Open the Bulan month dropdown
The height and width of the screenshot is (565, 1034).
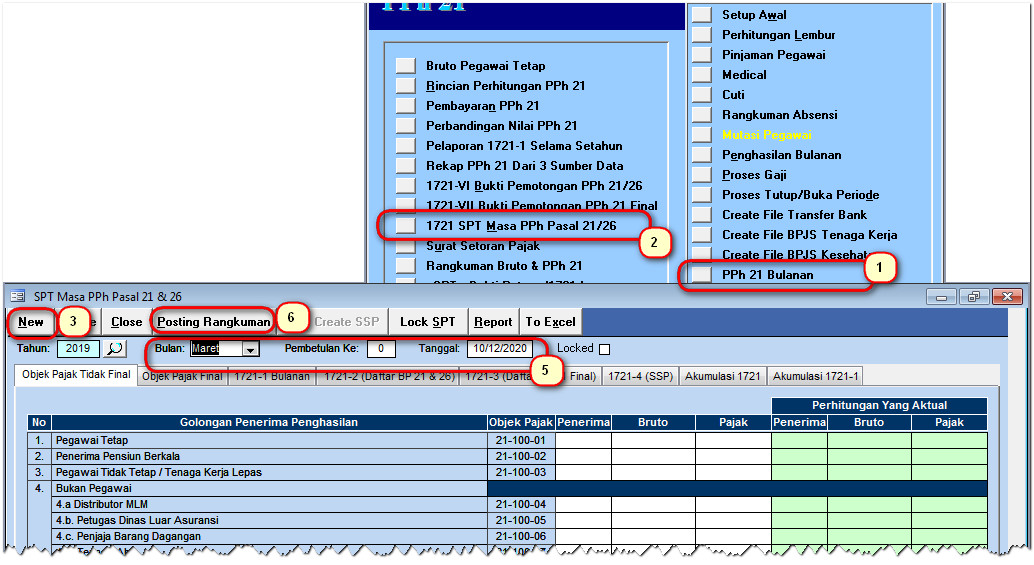pyautogui.click(x=250, y=349)
